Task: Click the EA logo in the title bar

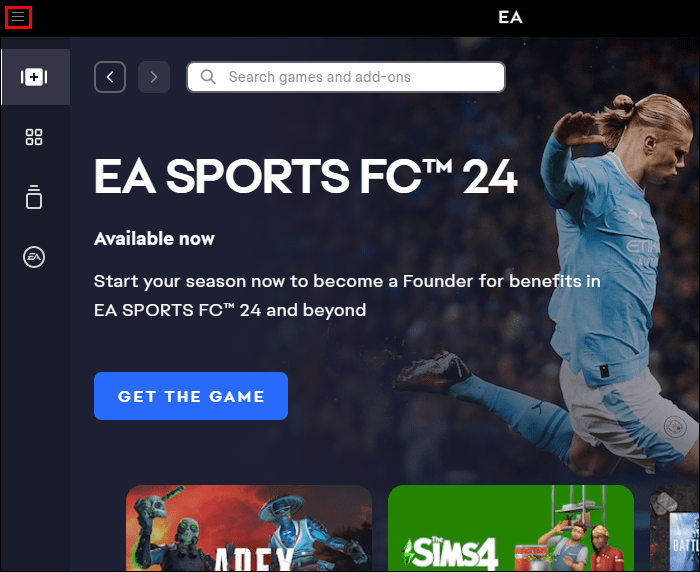Action: pyautogui.click(x=510, y=17)
